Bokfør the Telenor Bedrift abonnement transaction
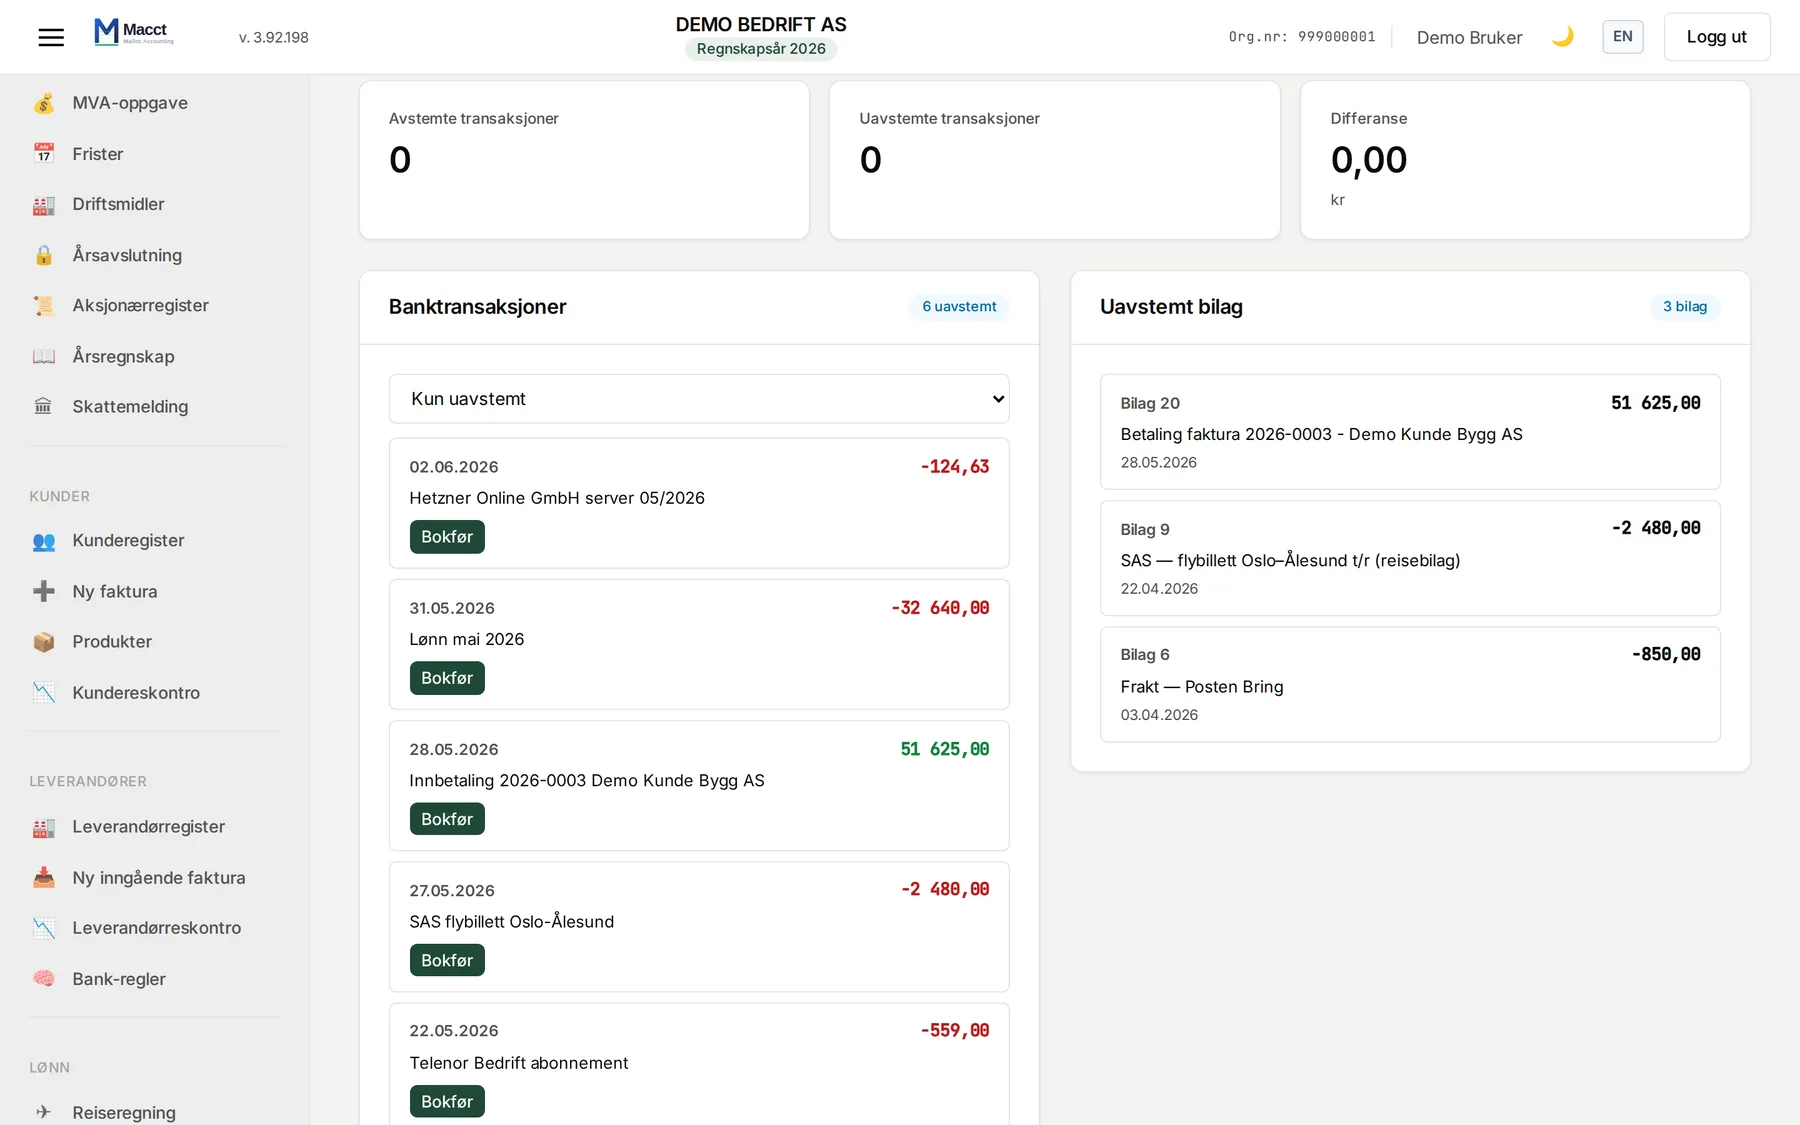The height and width of the screenshot is (1125, 1800). 447,1101
